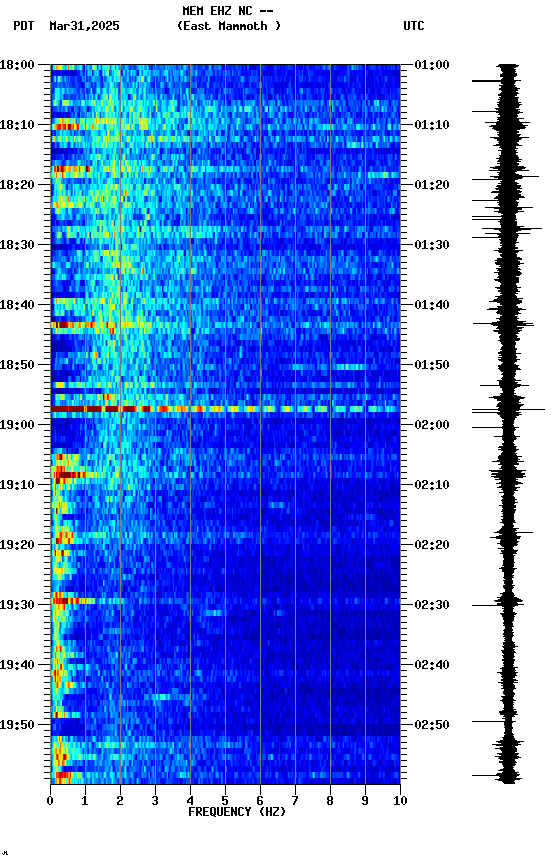This screenshot has height=864, width=552.
Task: Click the "FREQUENCY (HZ)" axis title
Action: [237, 812]
